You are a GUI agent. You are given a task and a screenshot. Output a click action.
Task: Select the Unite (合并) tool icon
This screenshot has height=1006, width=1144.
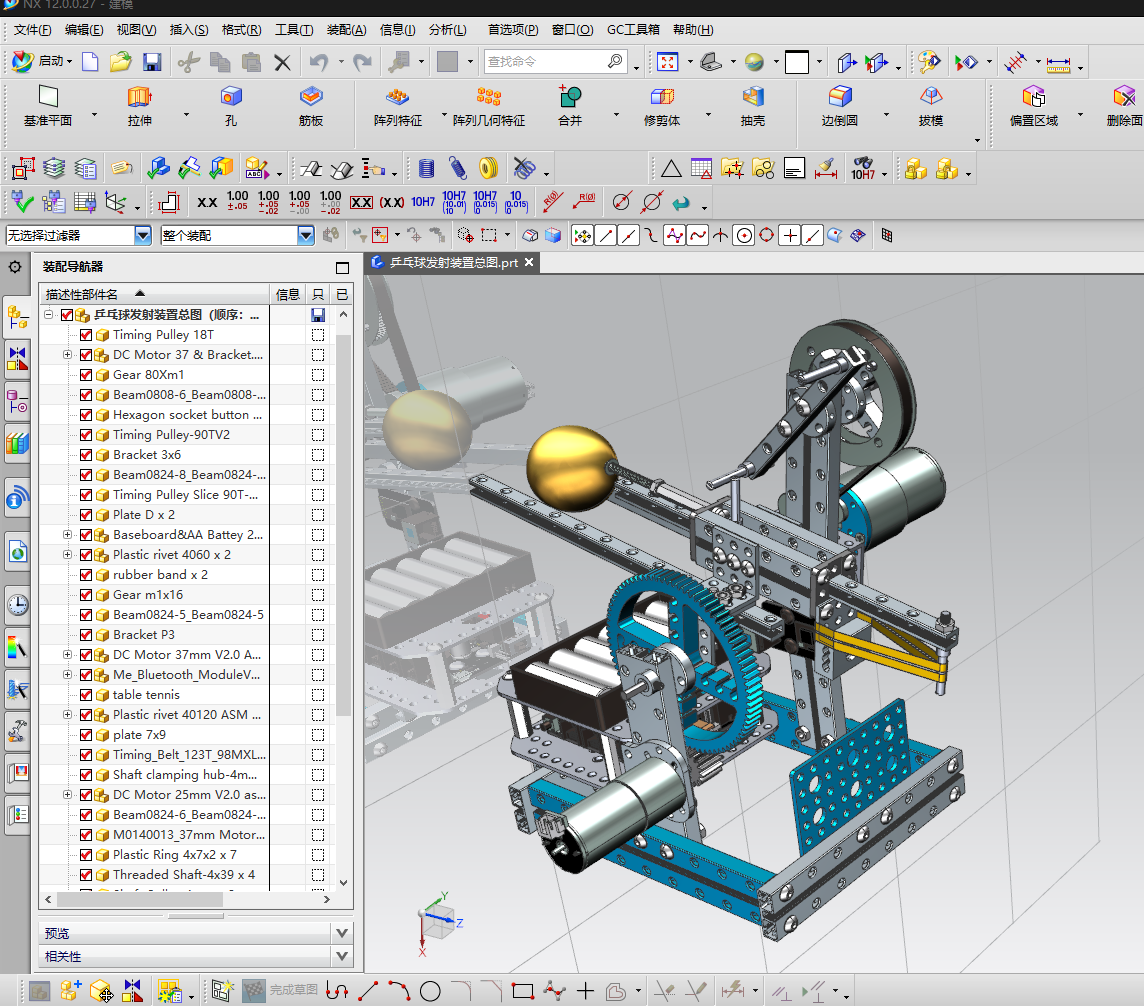(570, 97)
